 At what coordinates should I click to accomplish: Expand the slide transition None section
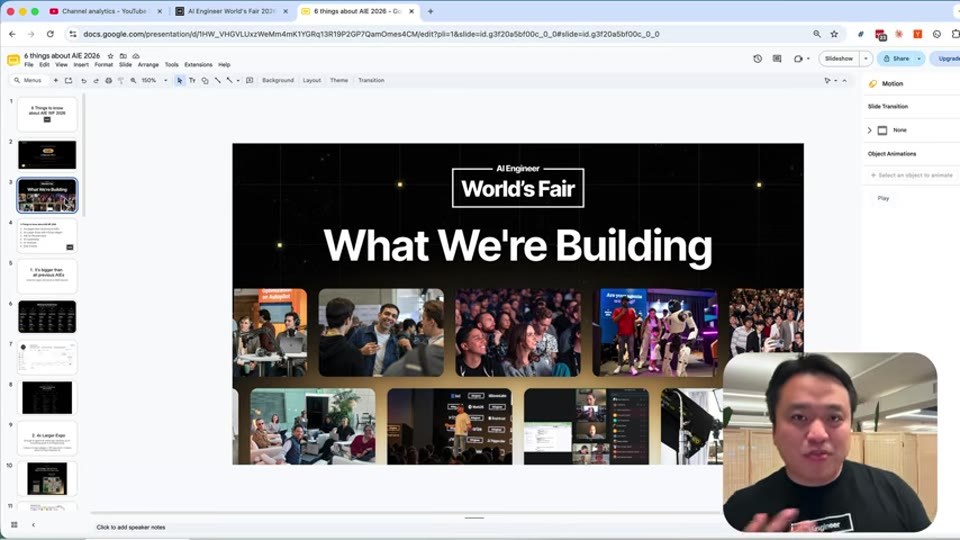(x=869, y=130)
